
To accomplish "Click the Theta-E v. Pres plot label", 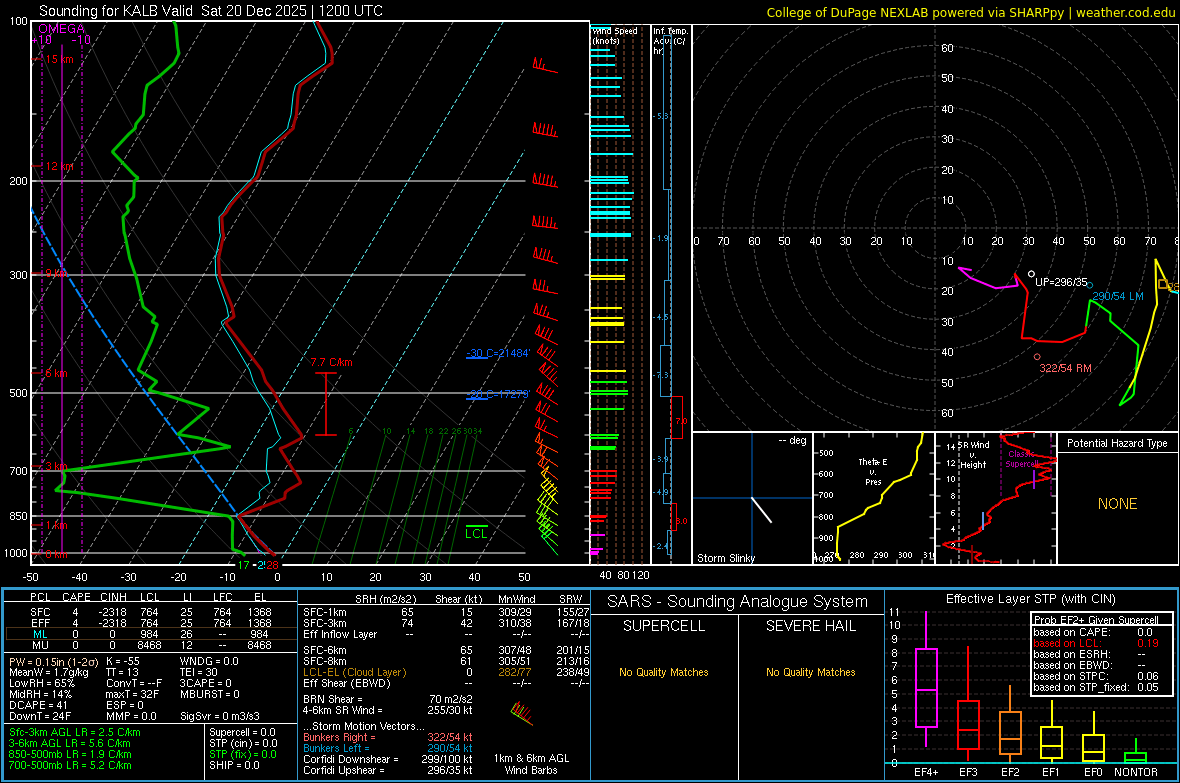I will click(873, 472).
